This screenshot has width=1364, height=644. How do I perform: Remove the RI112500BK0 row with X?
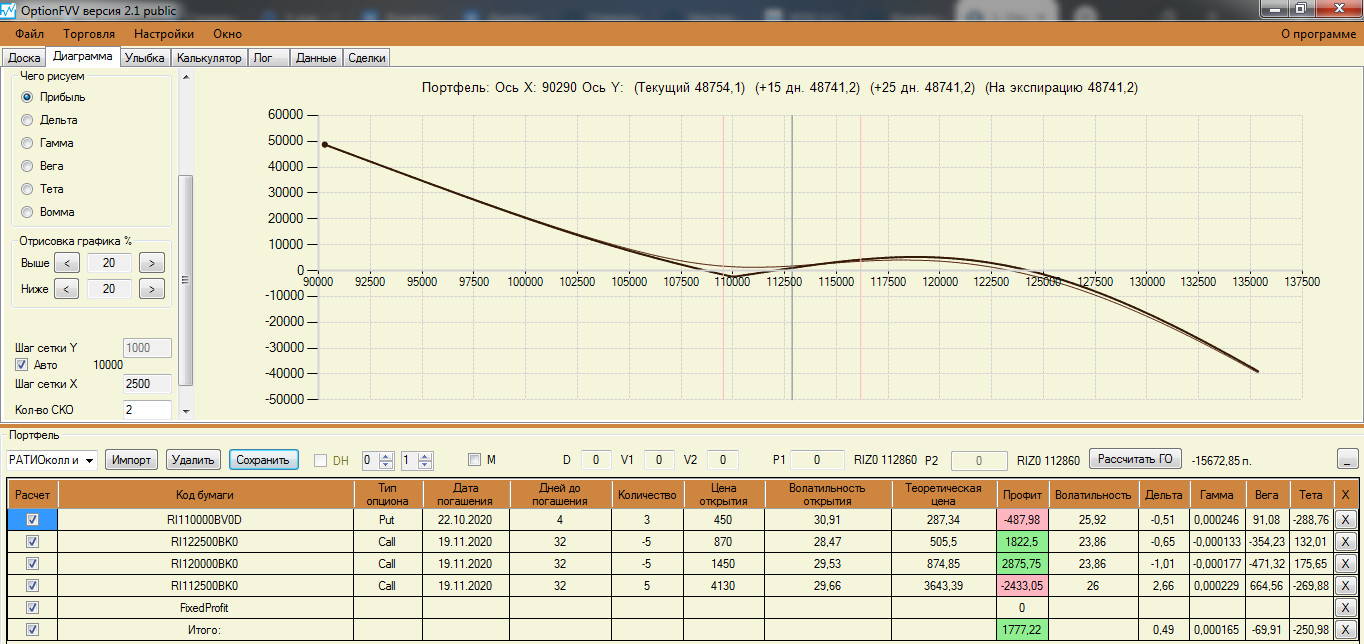[1345, 586]
